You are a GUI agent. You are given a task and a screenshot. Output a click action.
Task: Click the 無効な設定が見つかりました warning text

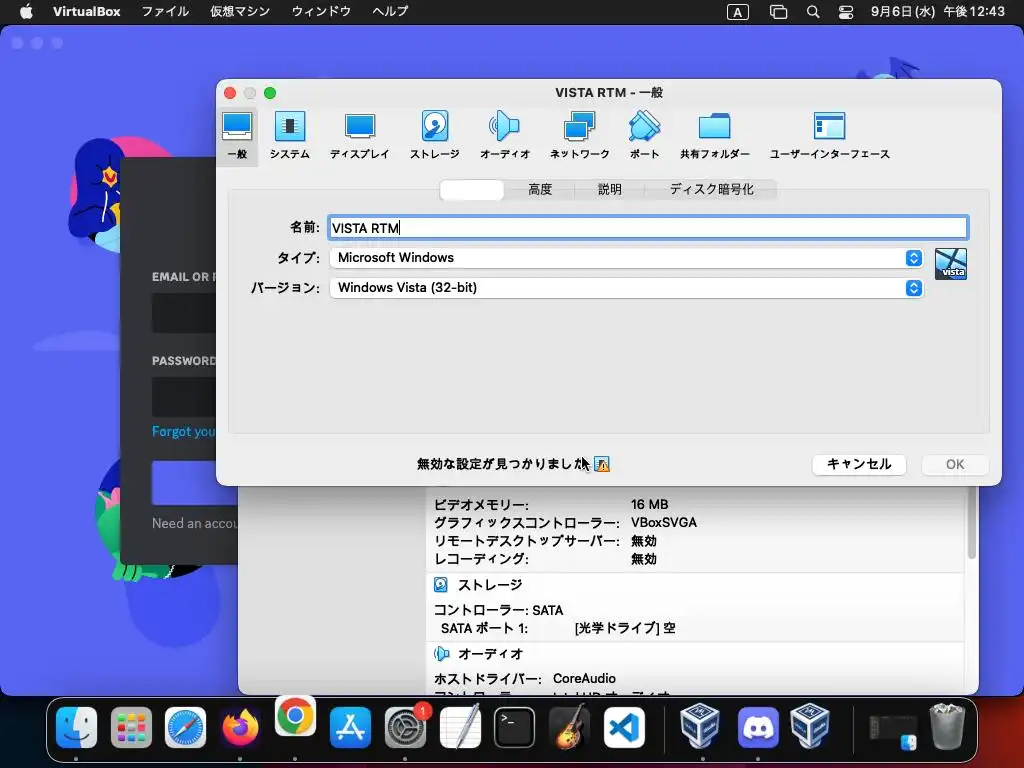(x=503, y=464)
